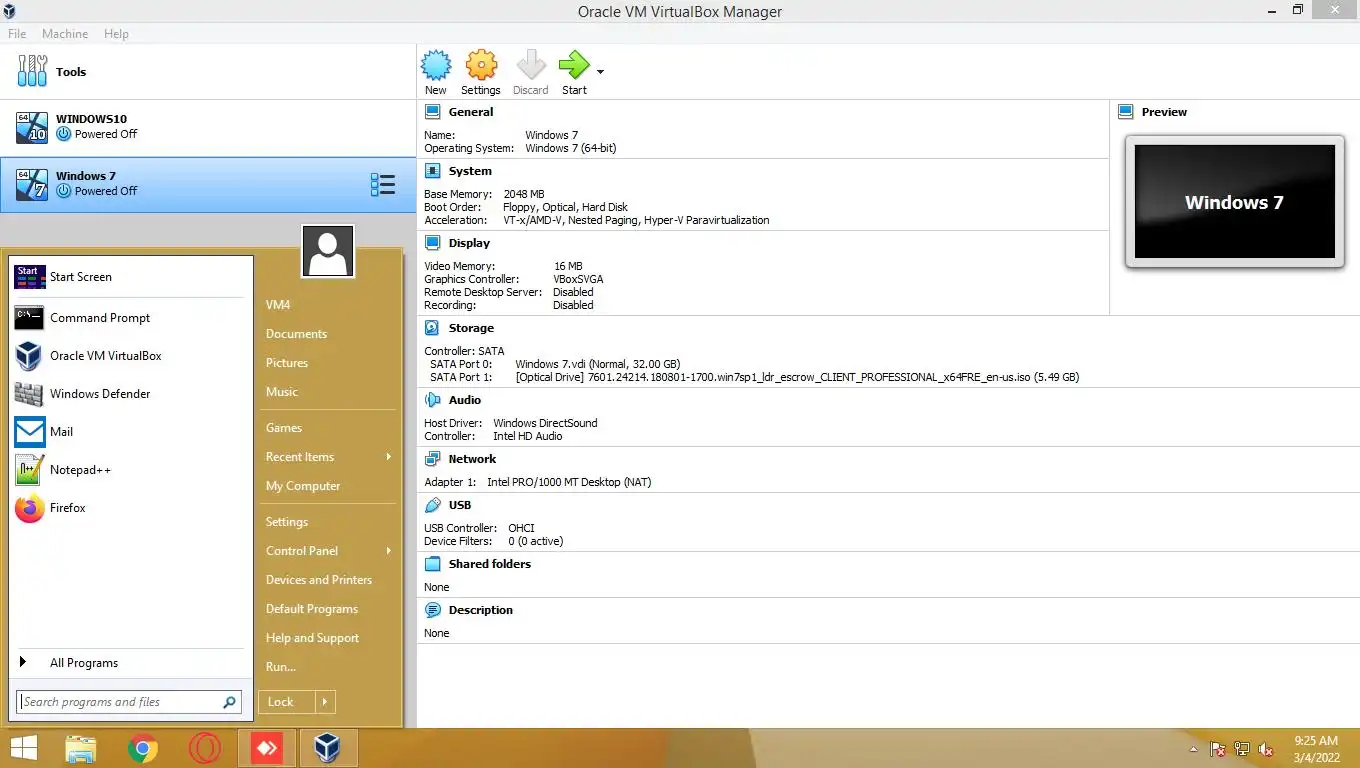Click the Audio section header
Screen dimensions: 1360x768
[465, 400]
